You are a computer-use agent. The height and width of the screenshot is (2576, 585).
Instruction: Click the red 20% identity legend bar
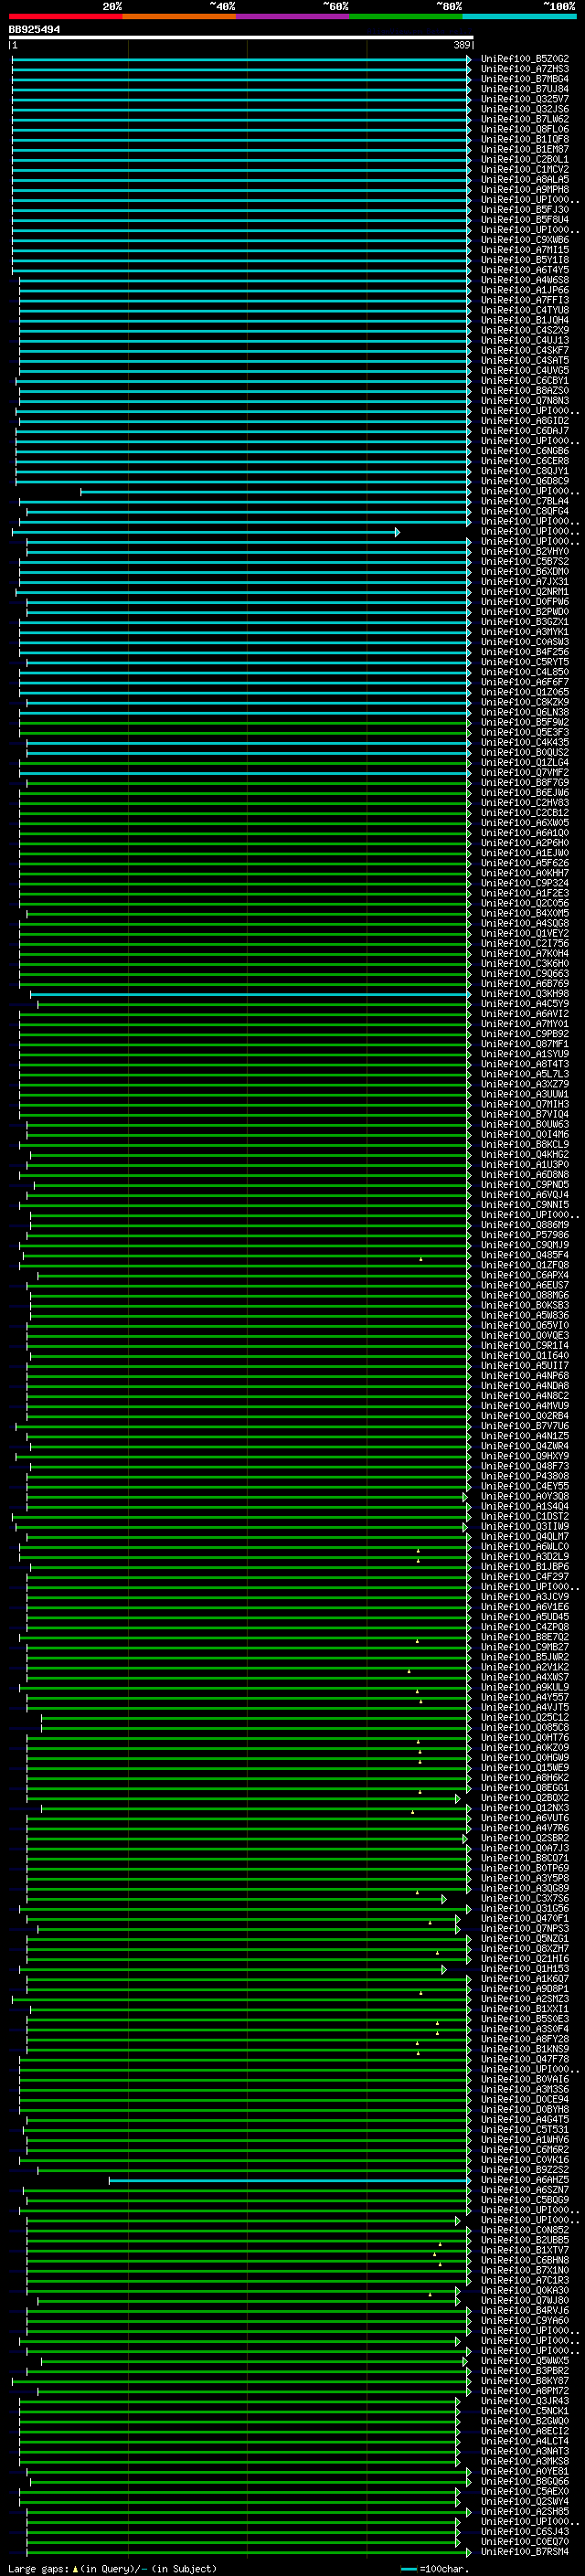pyautogui.click(x=65, y=16)
